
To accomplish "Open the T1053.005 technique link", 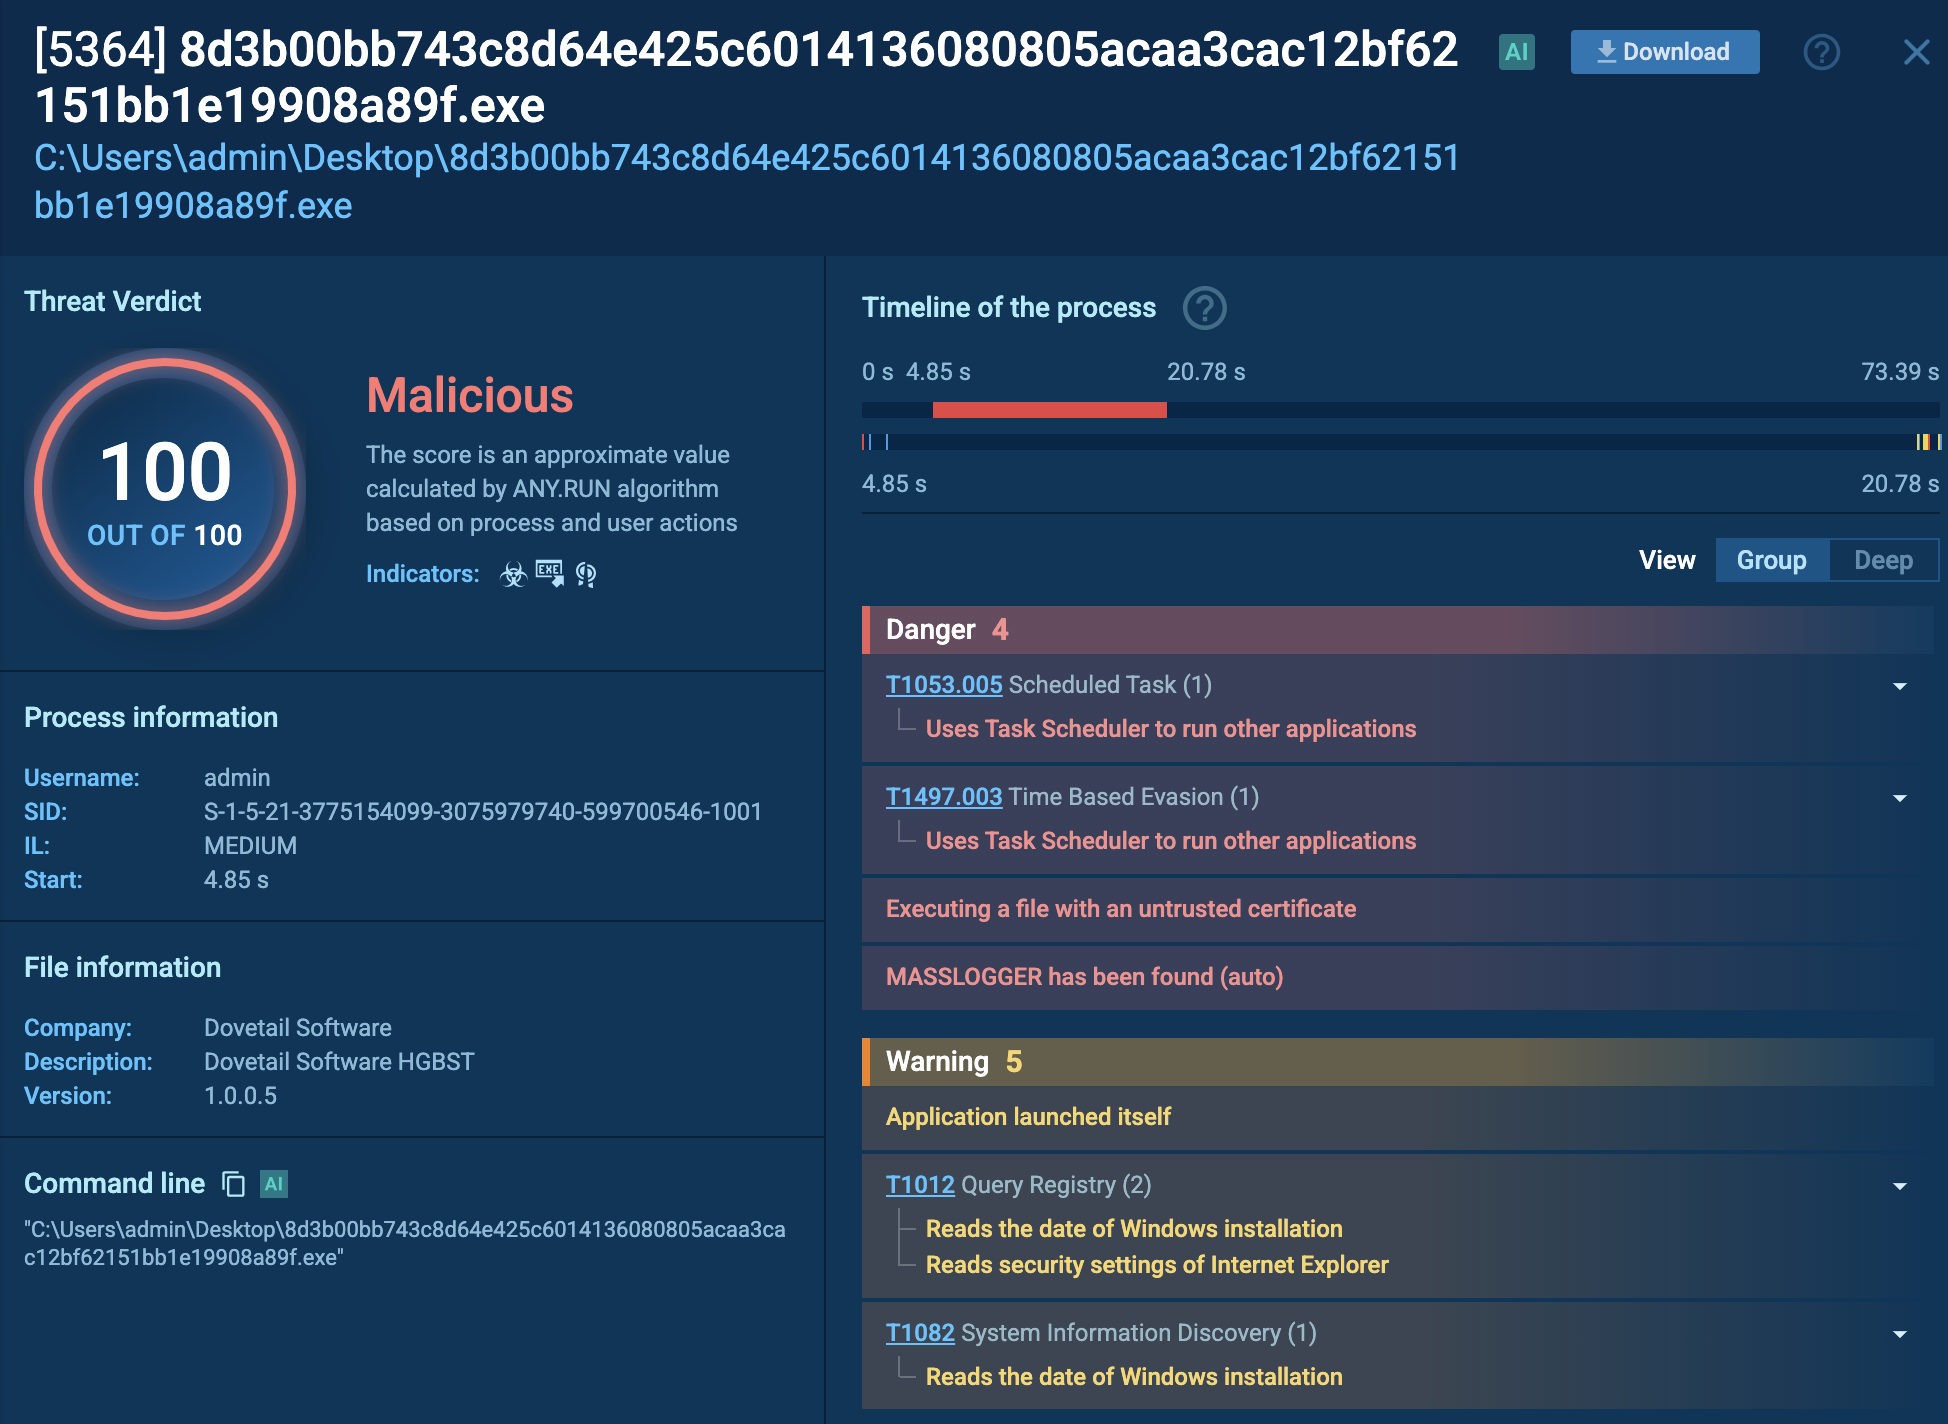I will click(943, 685).
